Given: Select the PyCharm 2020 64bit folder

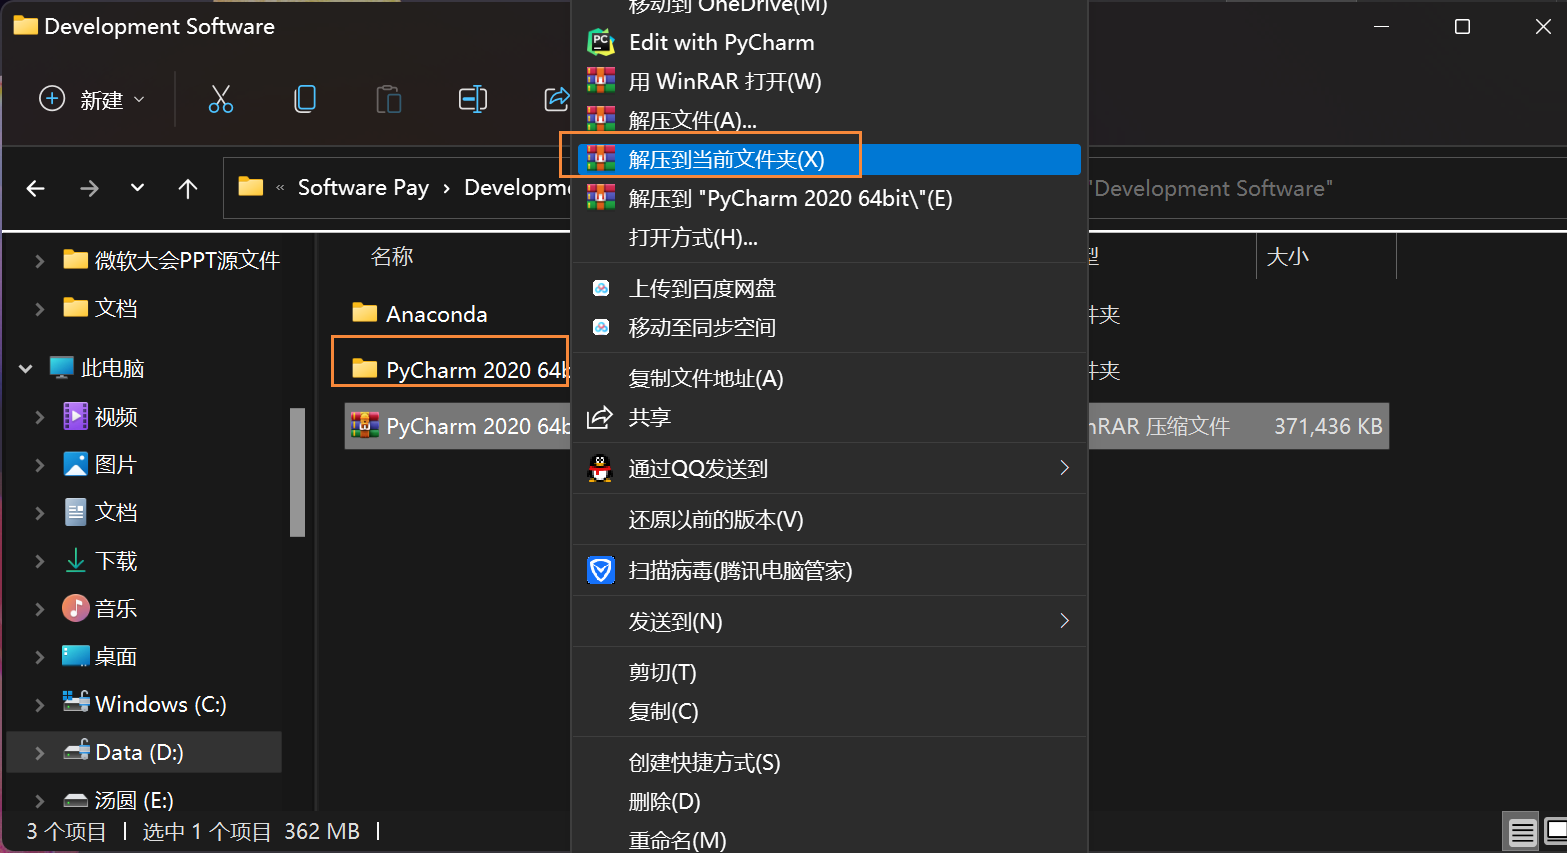Looking at the screenshot, I should coord(460,370).
